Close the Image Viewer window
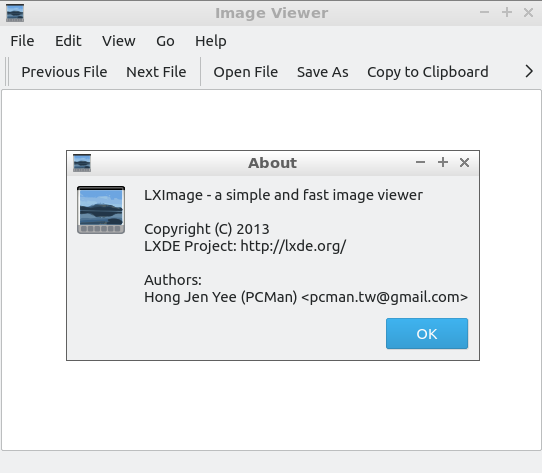This screenshot has height=473, width=542. click(x=528, y=12)
